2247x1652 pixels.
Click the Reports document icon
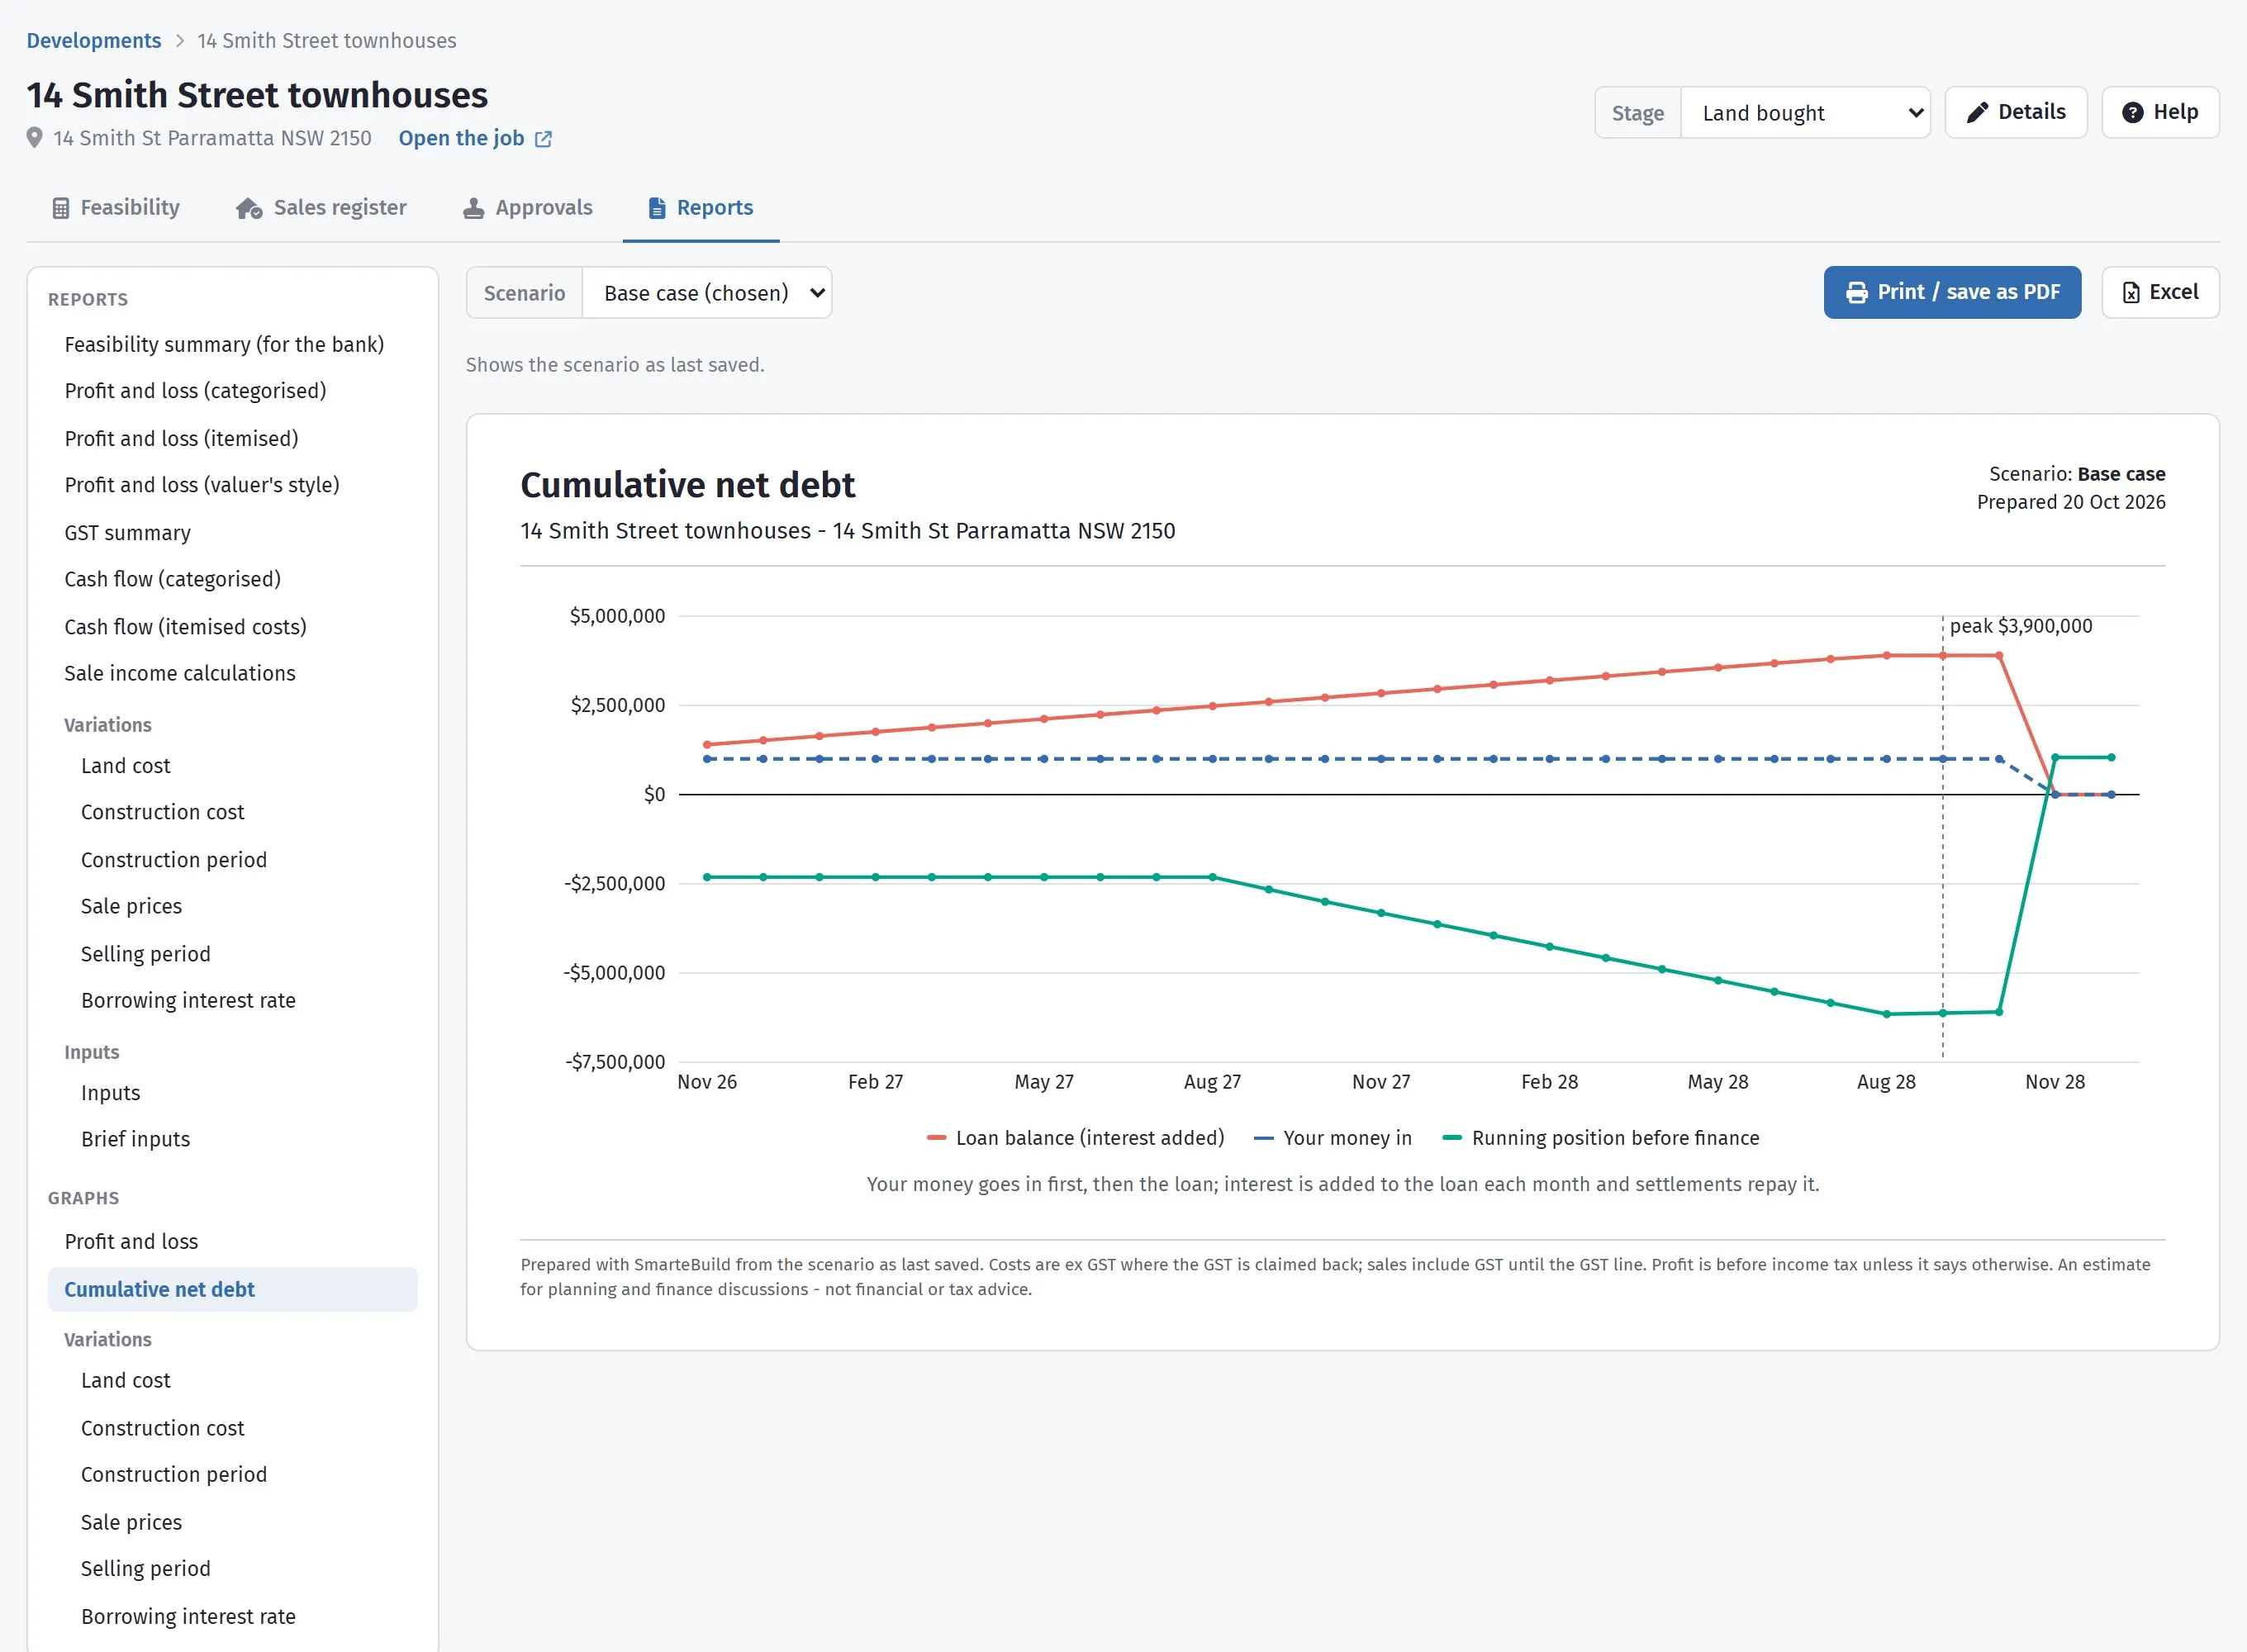(657, 208)
